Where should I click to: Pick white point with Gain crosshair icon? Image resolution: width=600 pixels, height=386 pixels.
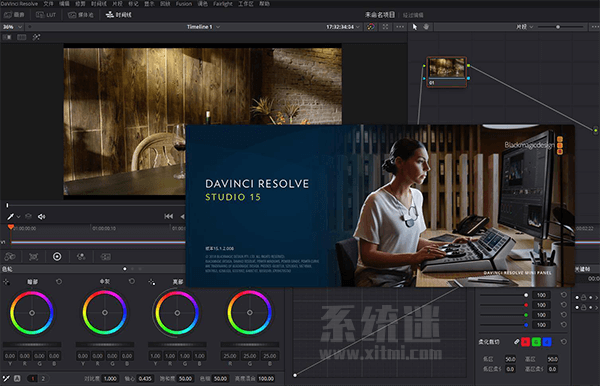pos(152,282)
